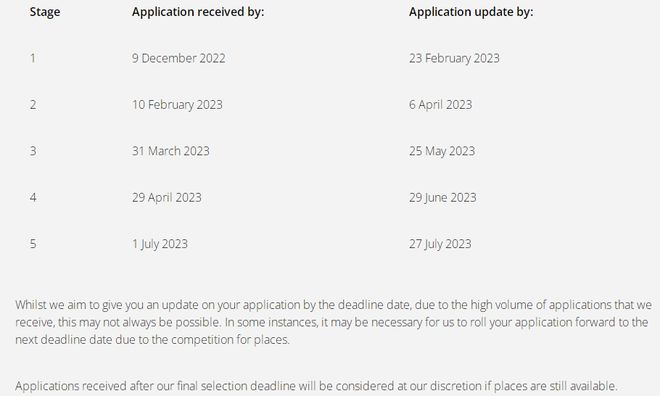The width and height of the screenshot is (660, 396).
Task: Select the 31 March 2023 date
Action: click(170, 151)
